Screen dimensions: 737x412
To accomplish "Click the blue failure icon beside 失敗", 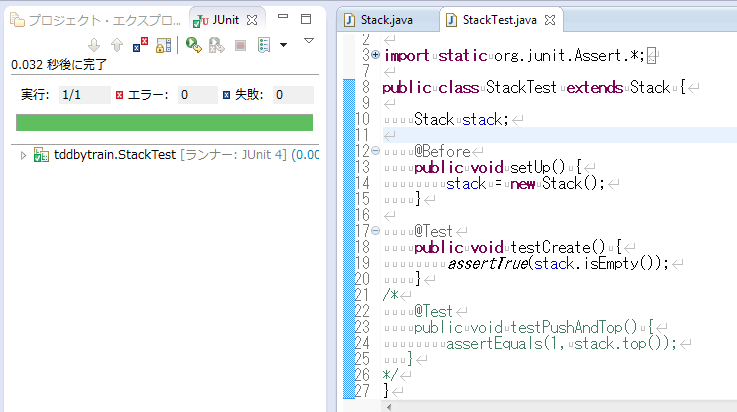I will coord(227,95).
